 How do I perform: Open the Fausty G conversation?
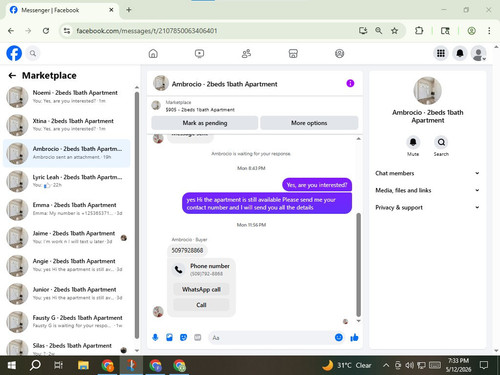click(67, 322)
